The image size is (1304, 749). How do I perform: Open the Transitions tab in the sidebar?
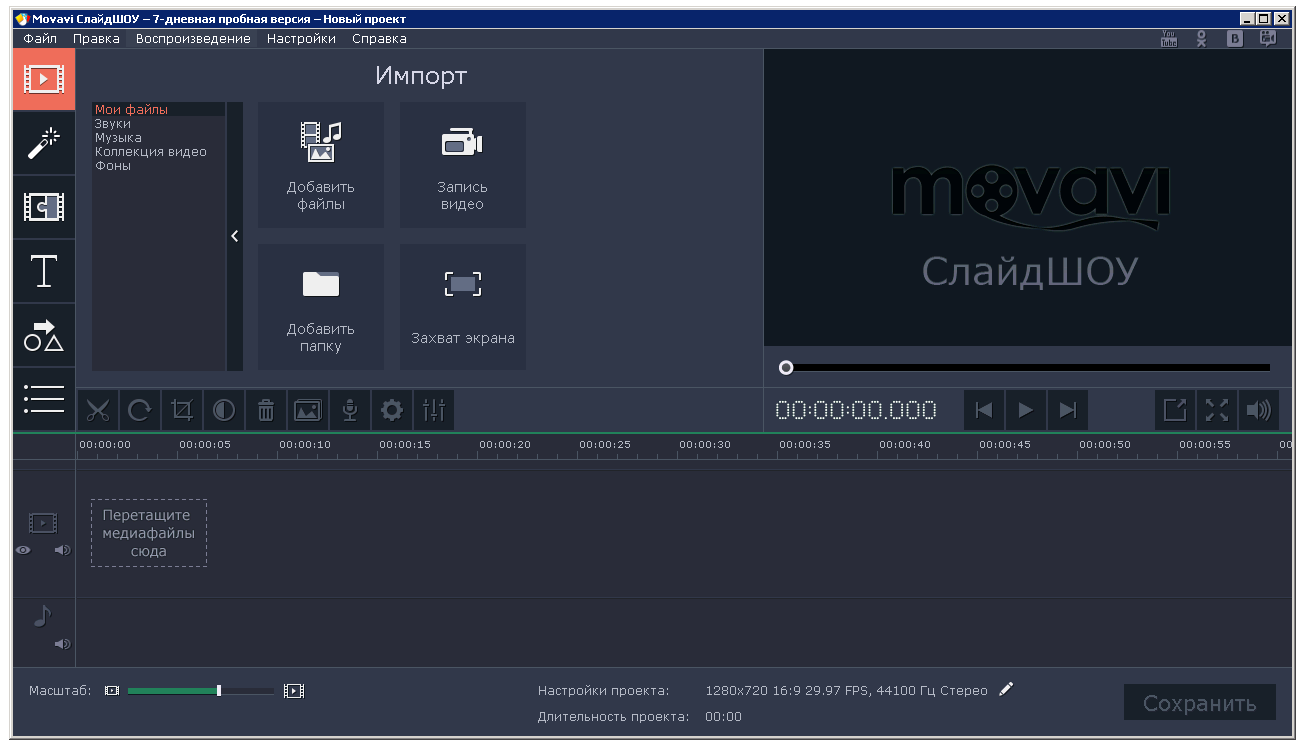[x=44, y=207]
